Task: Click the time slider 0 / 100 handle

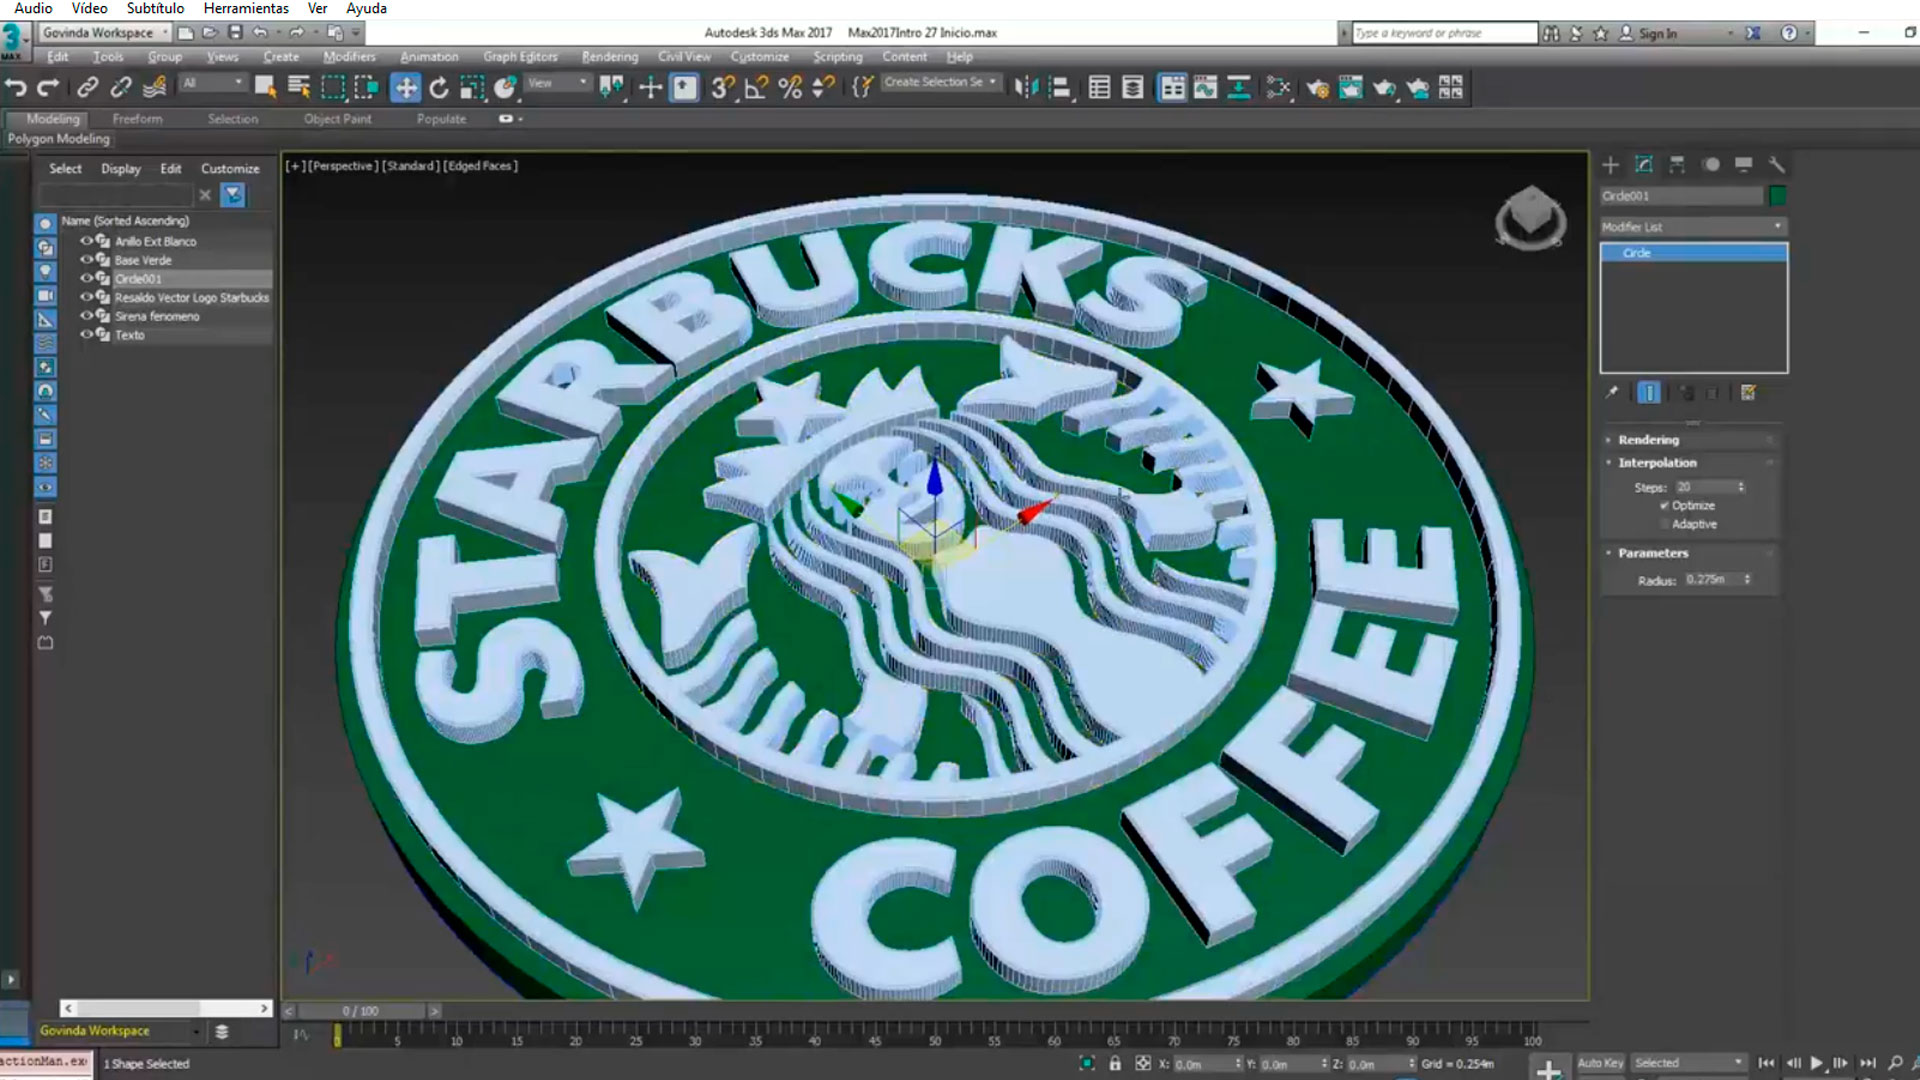Action: click(x=360, y=1011)
